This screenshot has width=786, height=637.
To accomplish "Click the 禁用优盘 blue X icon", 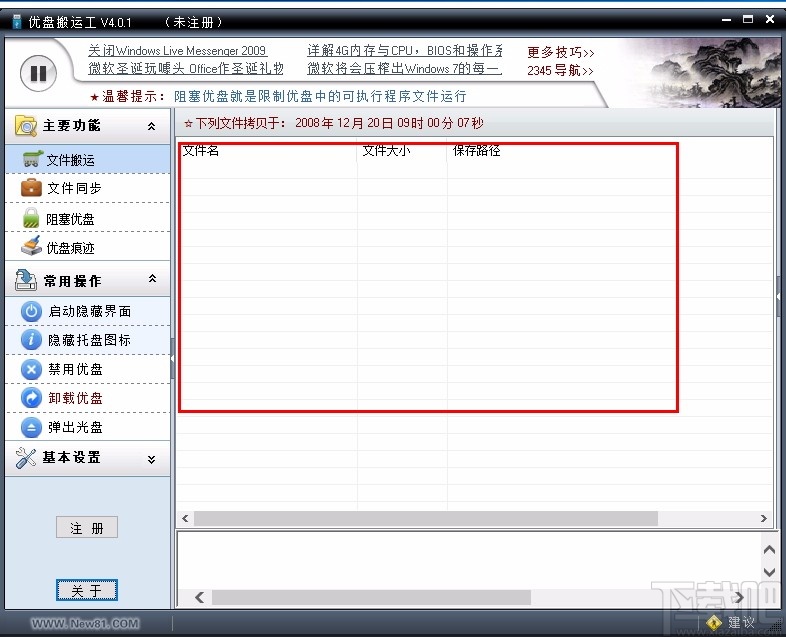I will [31, 369].
